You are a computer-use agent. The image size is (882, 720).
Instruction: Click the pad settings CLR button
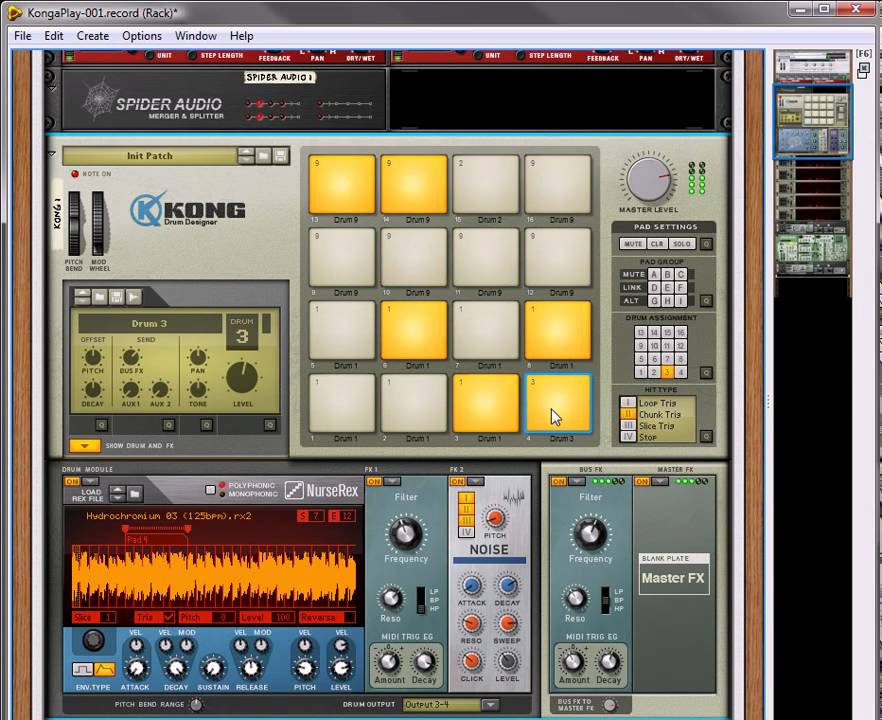coord(657,244)
